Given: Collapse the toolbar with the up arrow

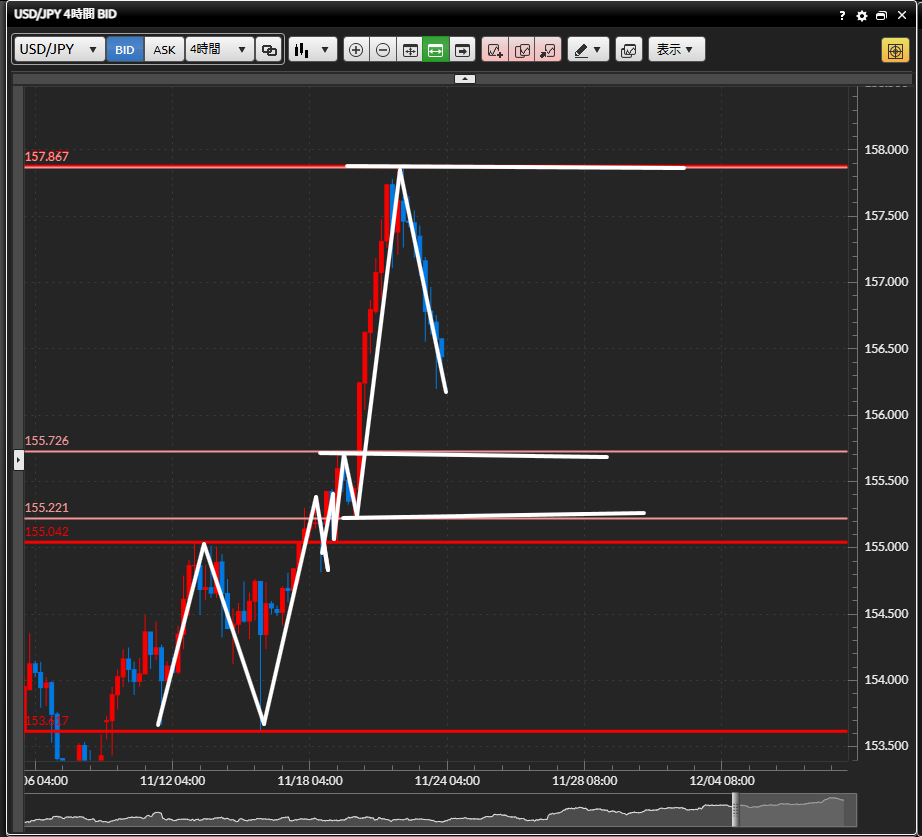Looking at the screenshot, I should point(464,78).
